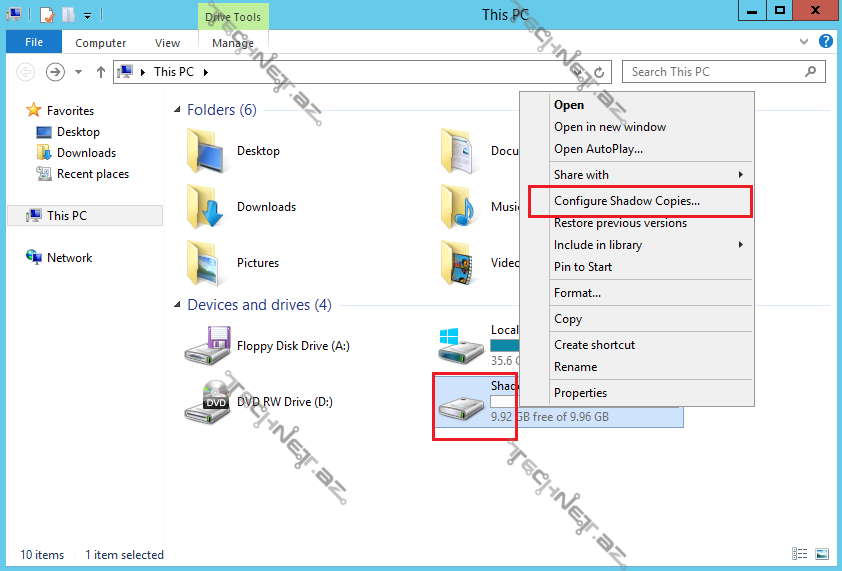Click the Help question mark icon

[825, 42]
